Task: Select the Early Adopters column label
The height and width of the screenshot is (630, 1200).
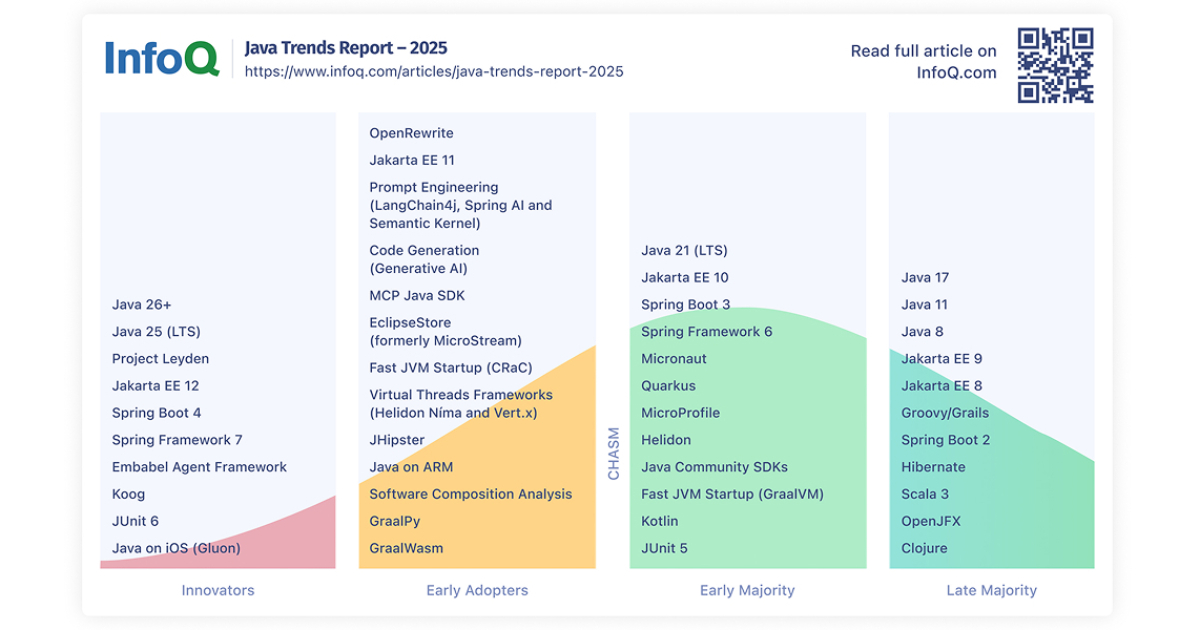Action: tap(477, 590)
